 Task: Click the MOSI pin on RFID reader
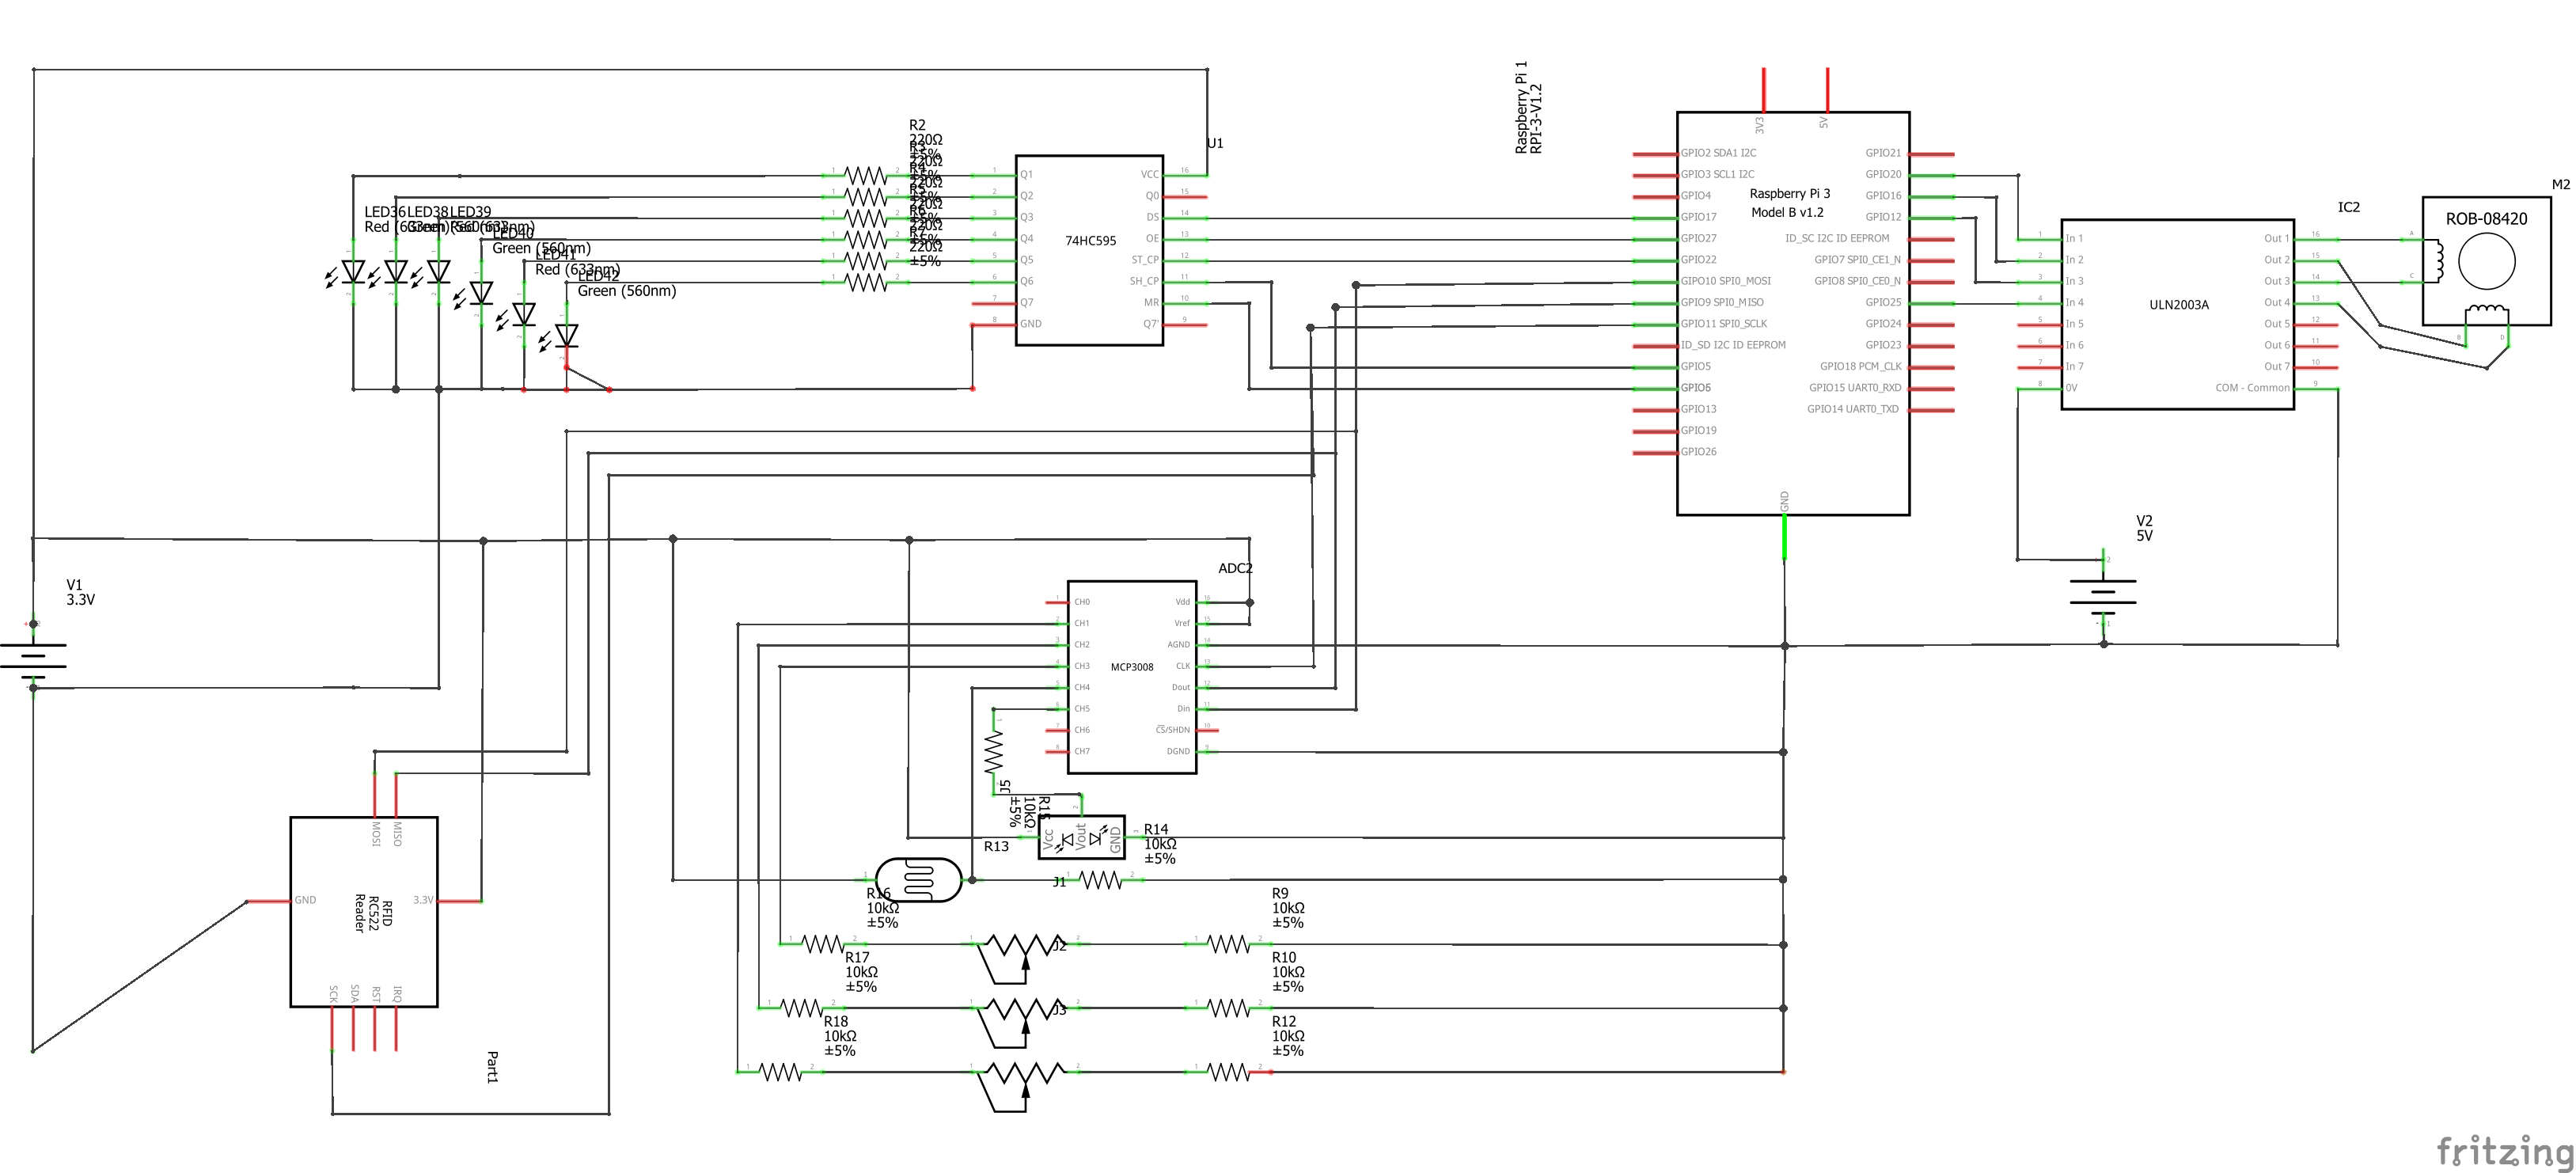click(376, 834)
